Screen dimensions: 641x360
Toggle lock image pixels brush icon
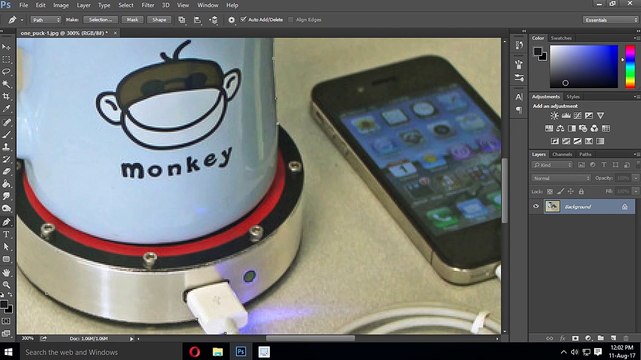point(560,191)
